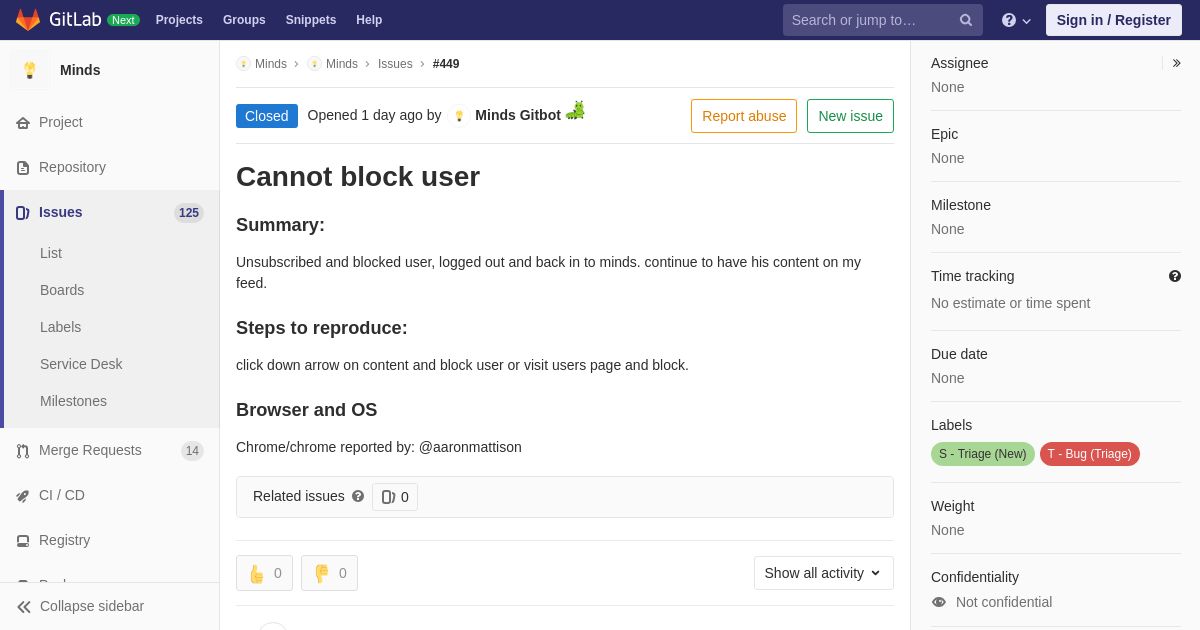Click the Assignee heading
This screenshot has height=630, width=1200.
pyautogui.click(x=960, y=63)
